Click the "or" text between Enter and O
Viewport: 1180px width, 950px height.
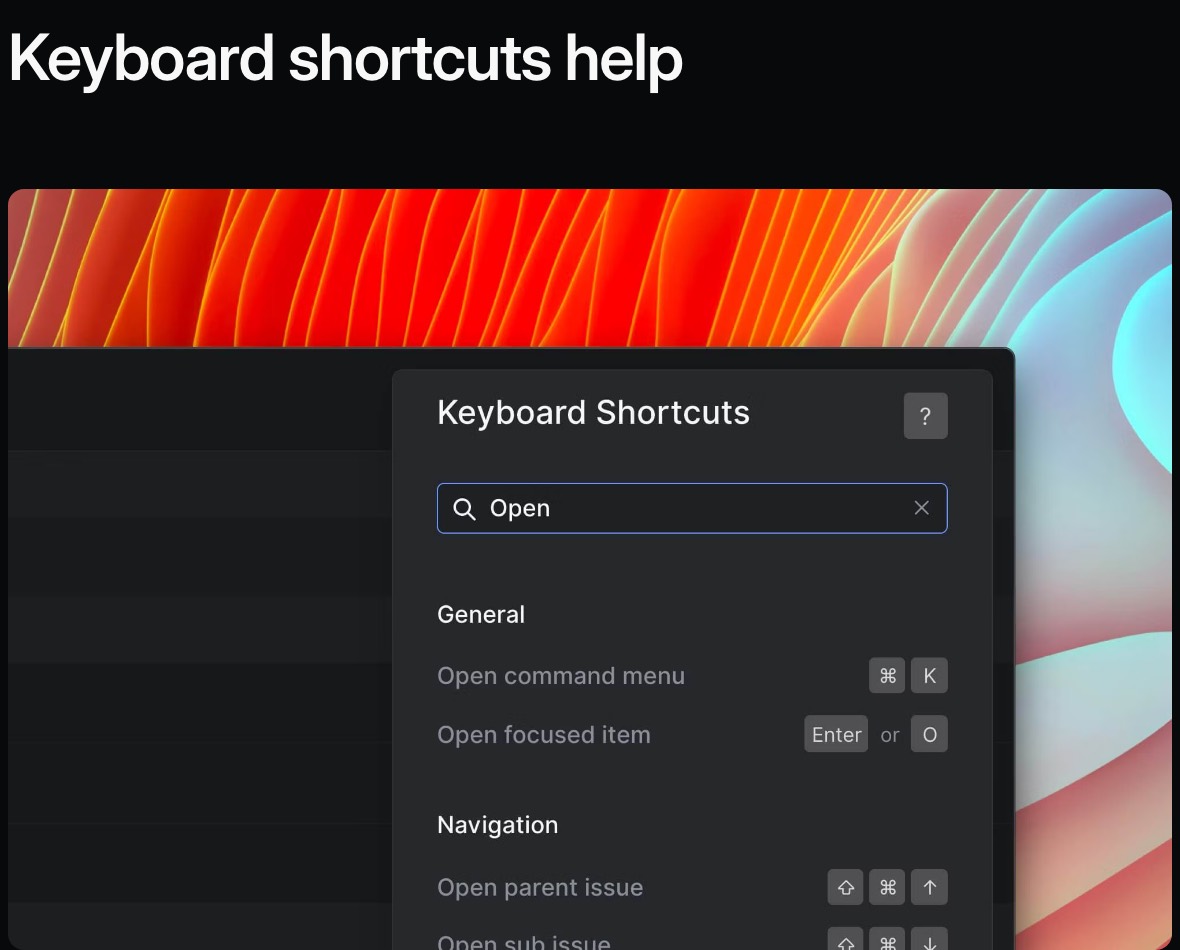tap(890, 735)
